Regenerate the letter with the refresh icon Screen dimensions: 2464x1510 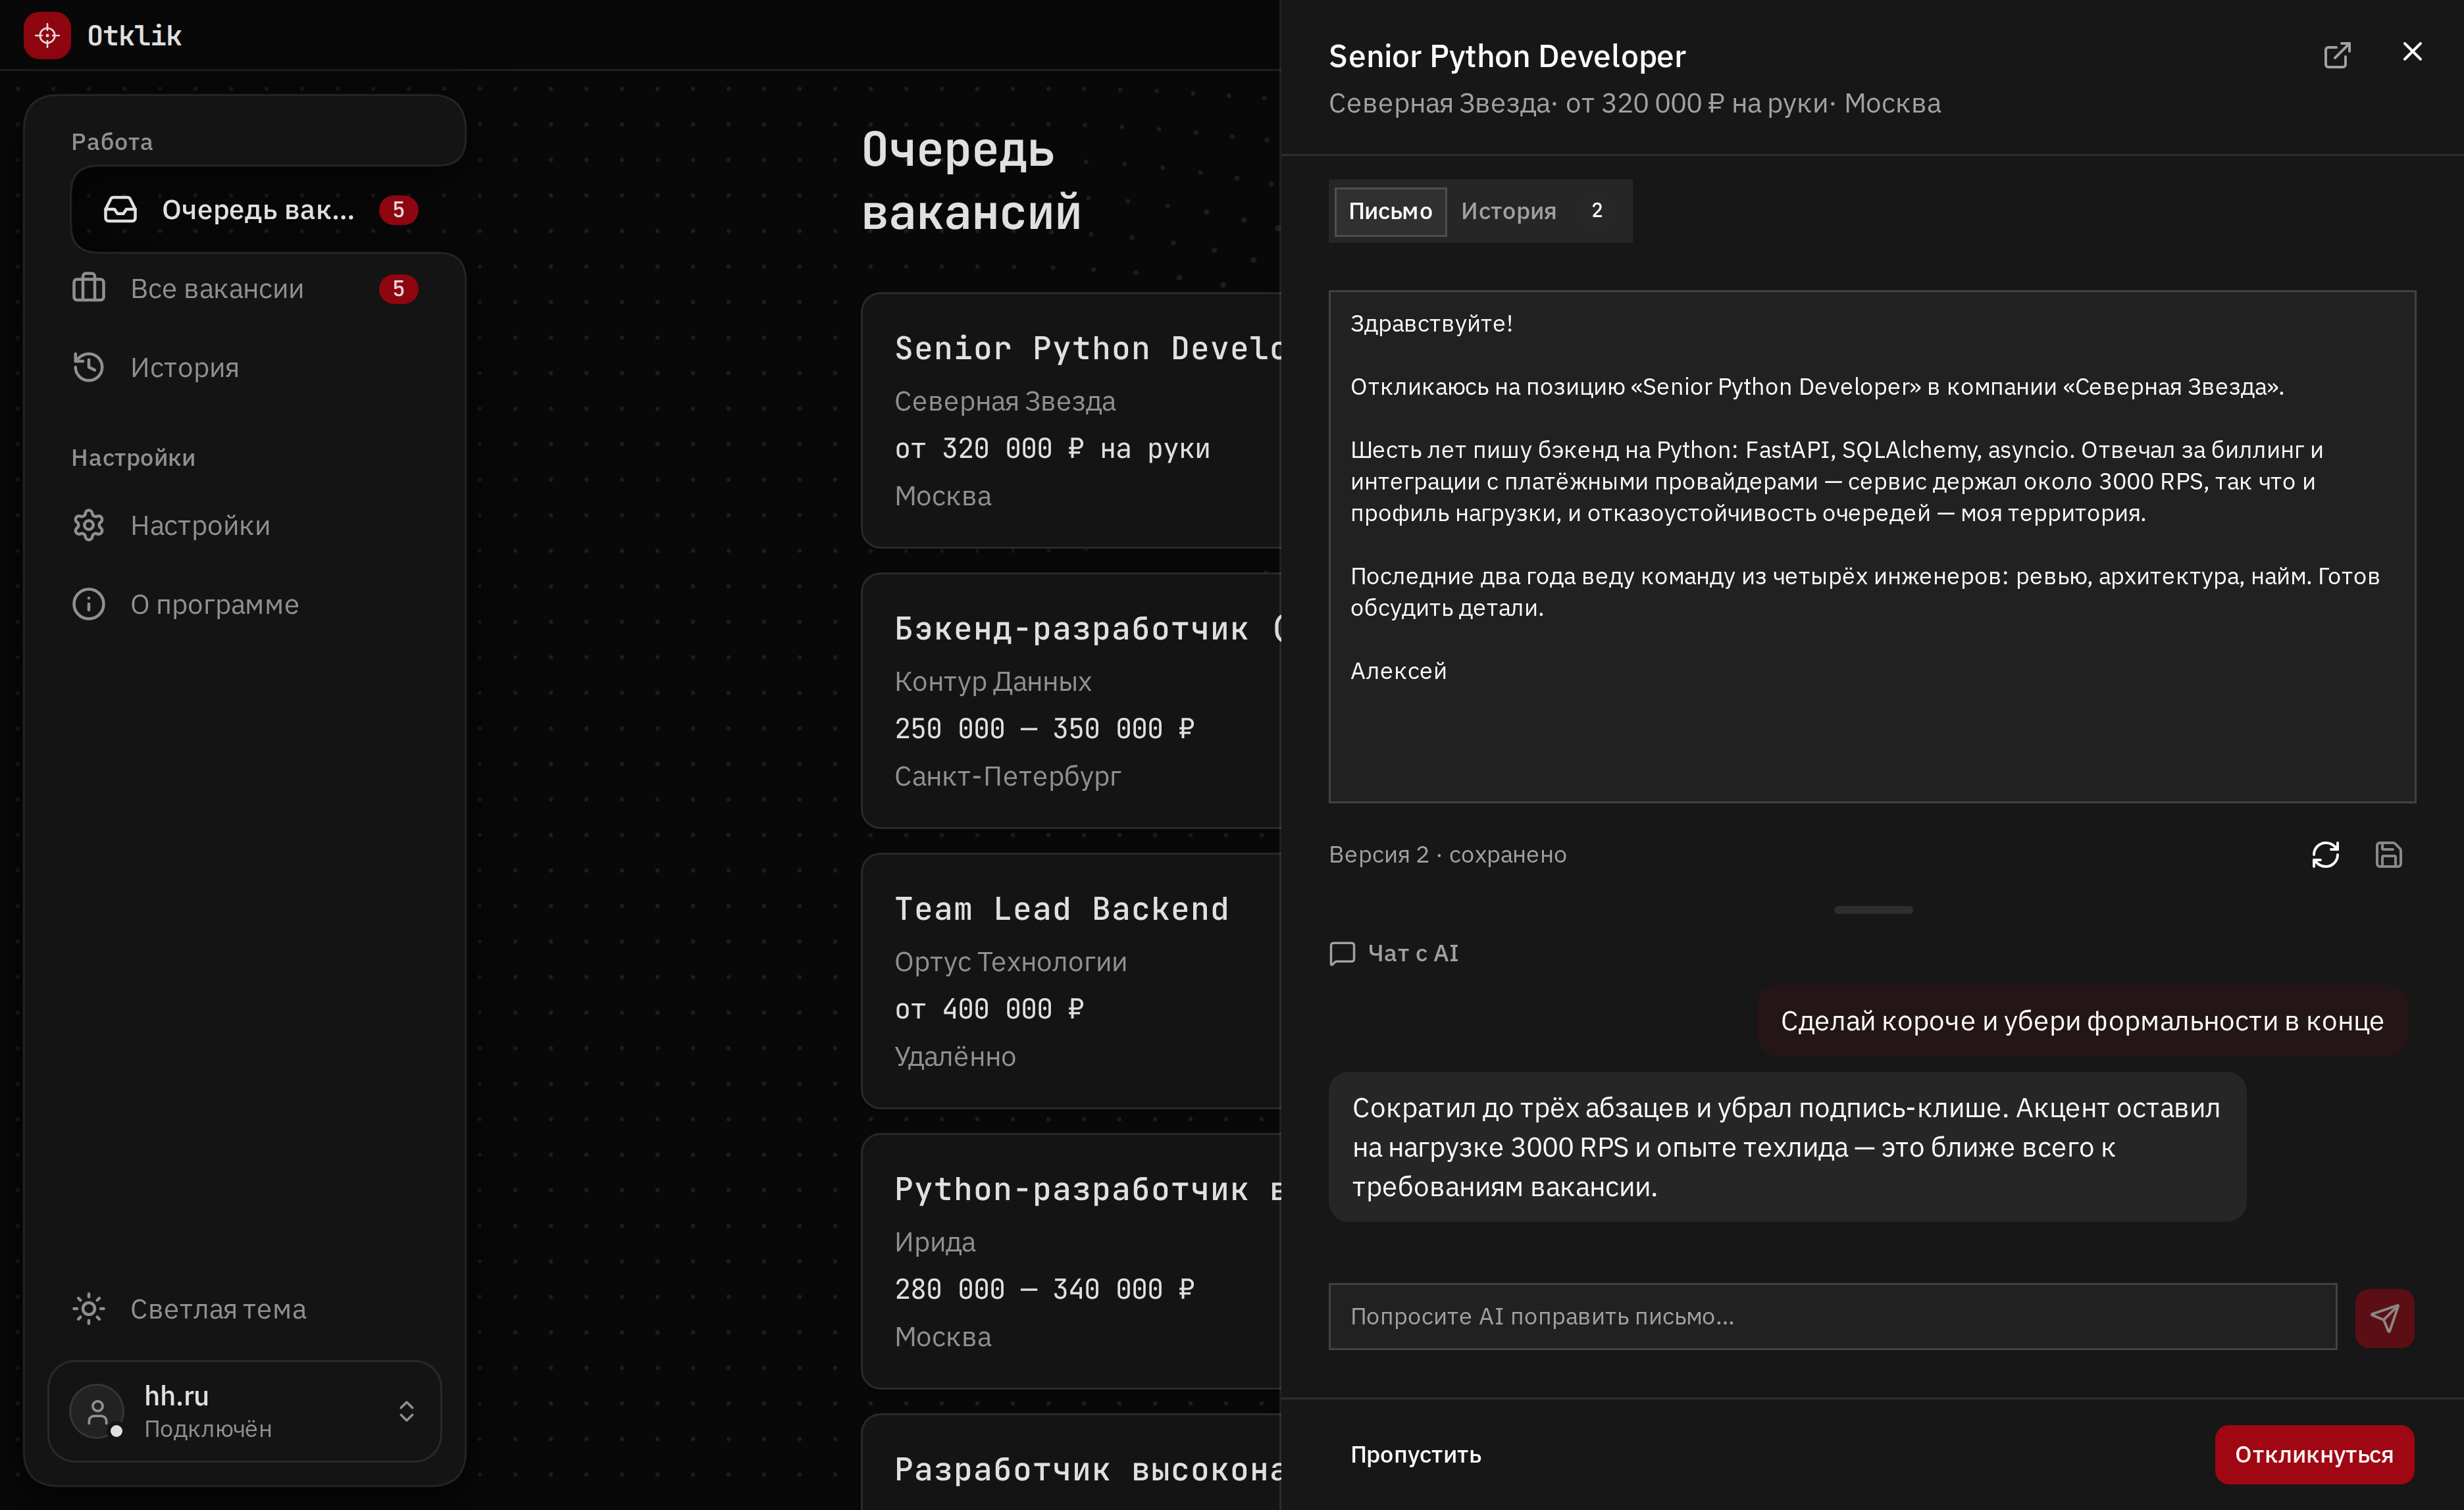coord(2325,855)
